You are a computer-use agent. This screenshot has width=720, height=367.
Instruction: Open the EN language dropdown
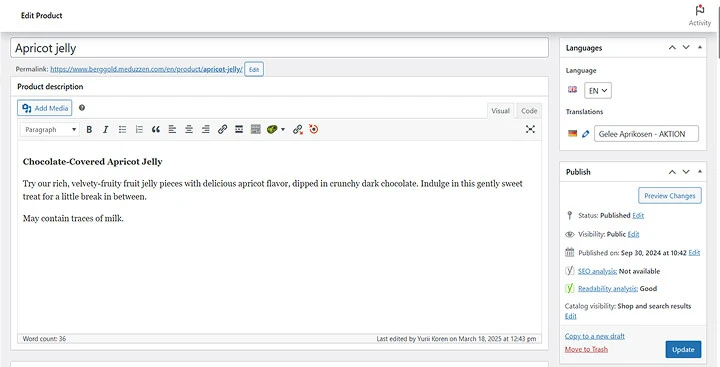[597, 90]
